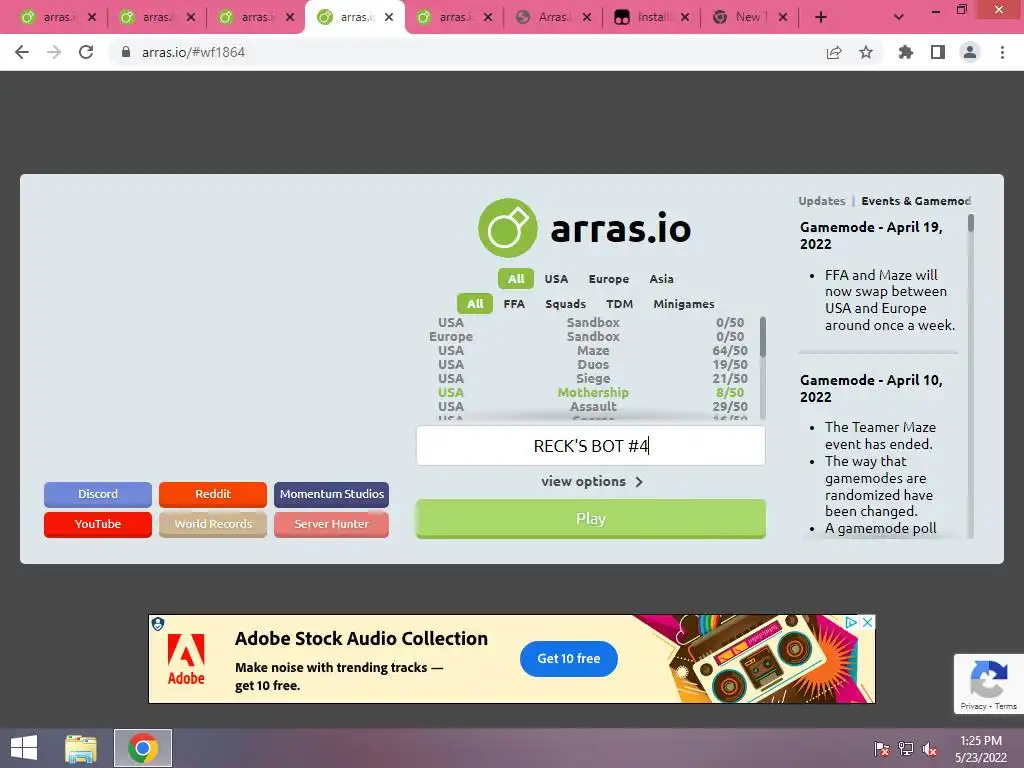
Task: Close the Install tab
Action: 684,18
